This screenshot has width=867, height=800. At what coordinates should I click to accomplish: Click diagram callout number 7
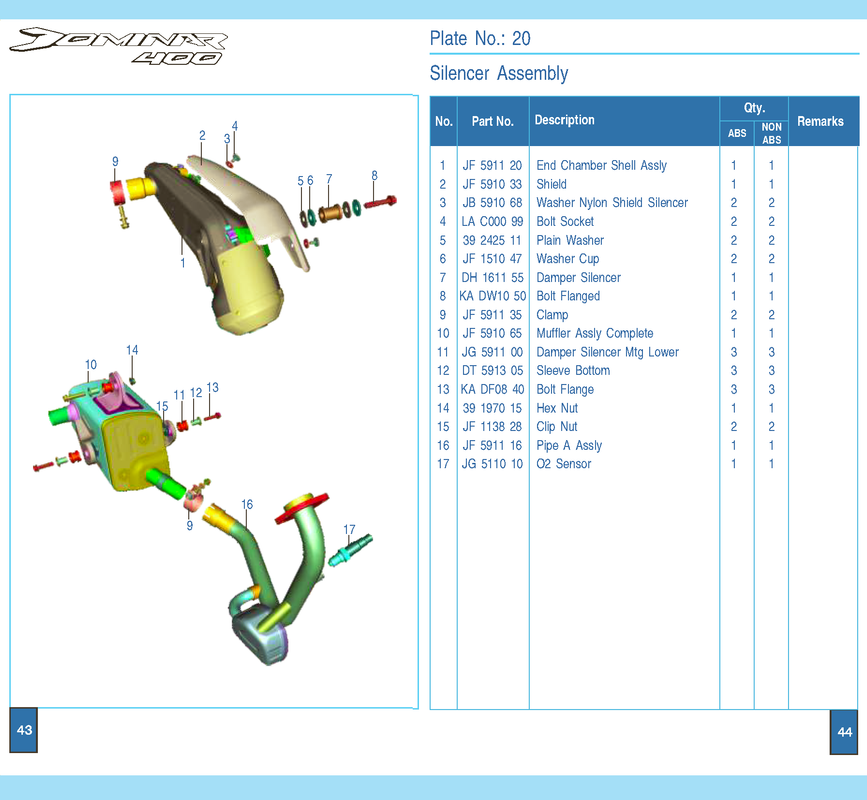coord(329,179)
